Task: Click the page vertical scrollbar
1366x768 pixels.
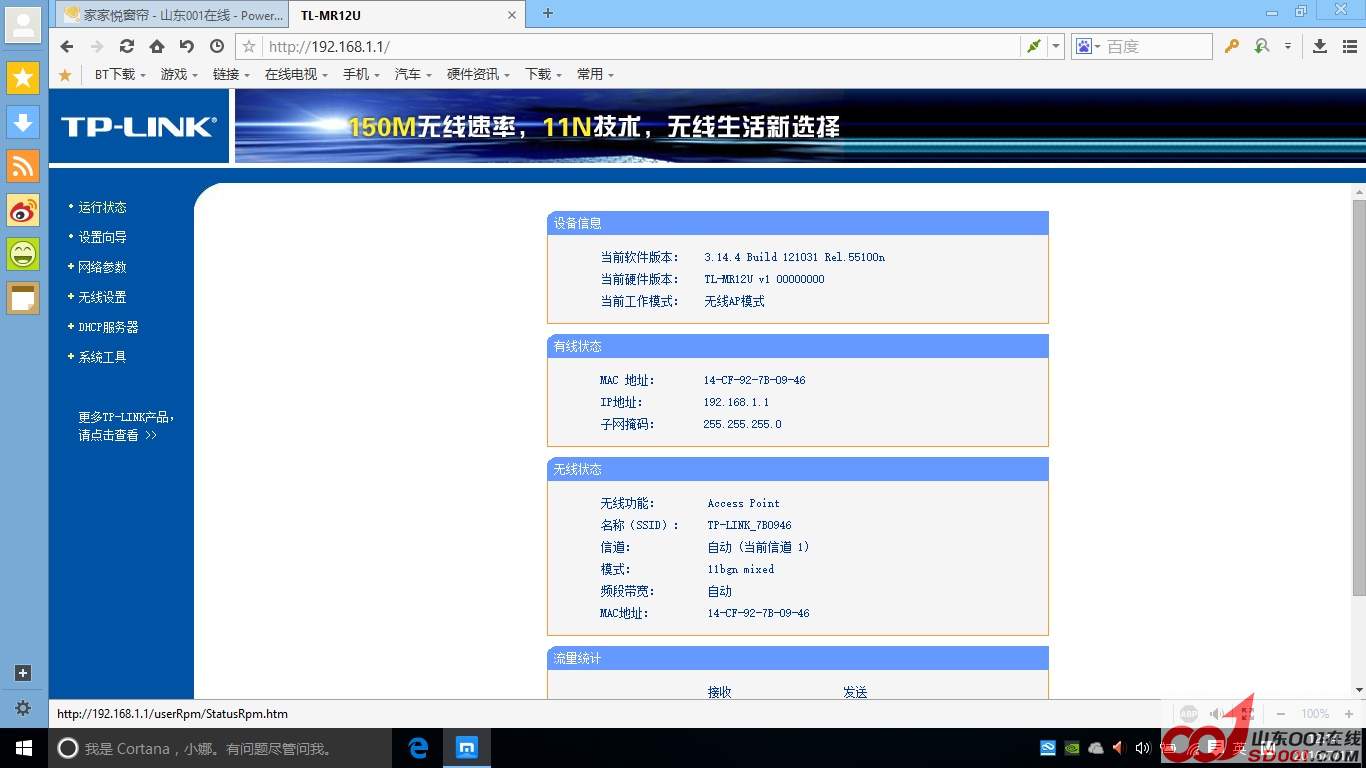Action: [x=1359, y=396]
